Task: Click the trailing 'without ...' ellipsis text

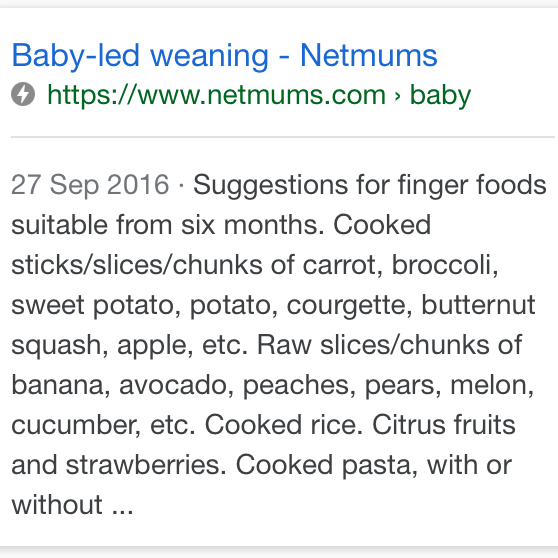Action: (72, 505)
